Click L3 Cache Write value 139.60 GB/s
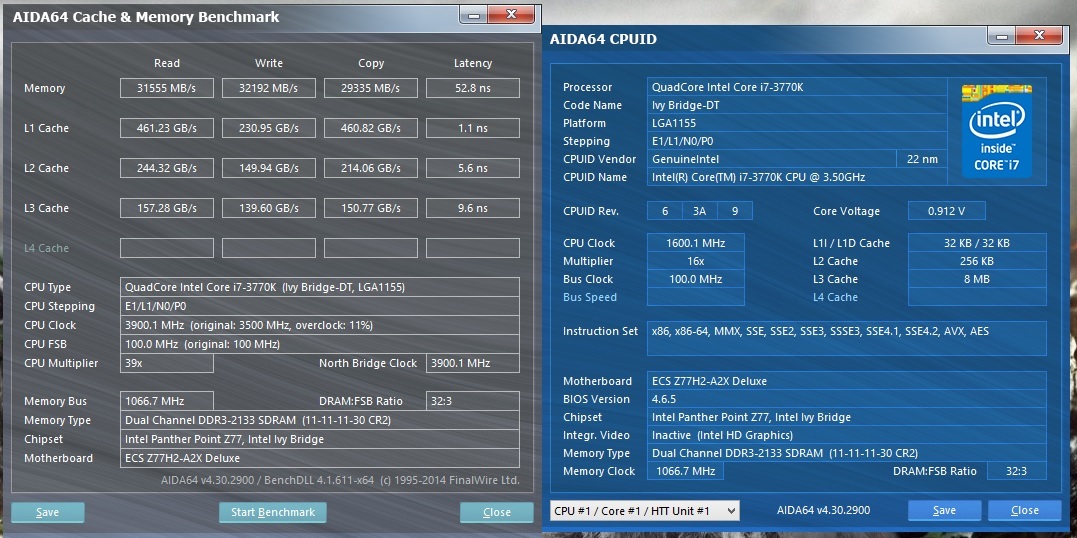The width and height of the screenshot is (1077, 538). (x=269, y=208)
